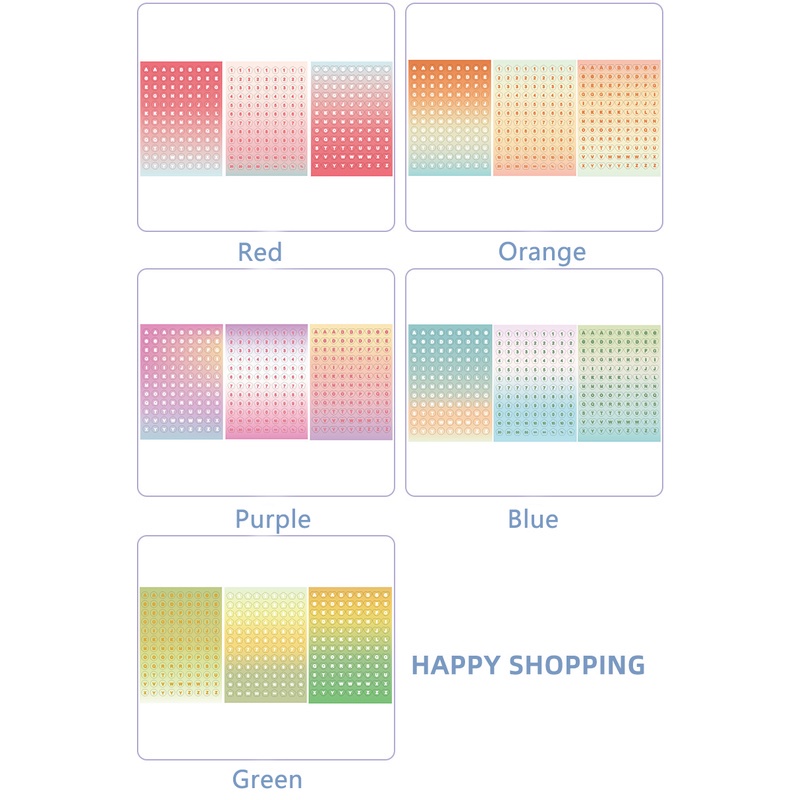Open the left sticker sheet in Purple set

(181, 382)
